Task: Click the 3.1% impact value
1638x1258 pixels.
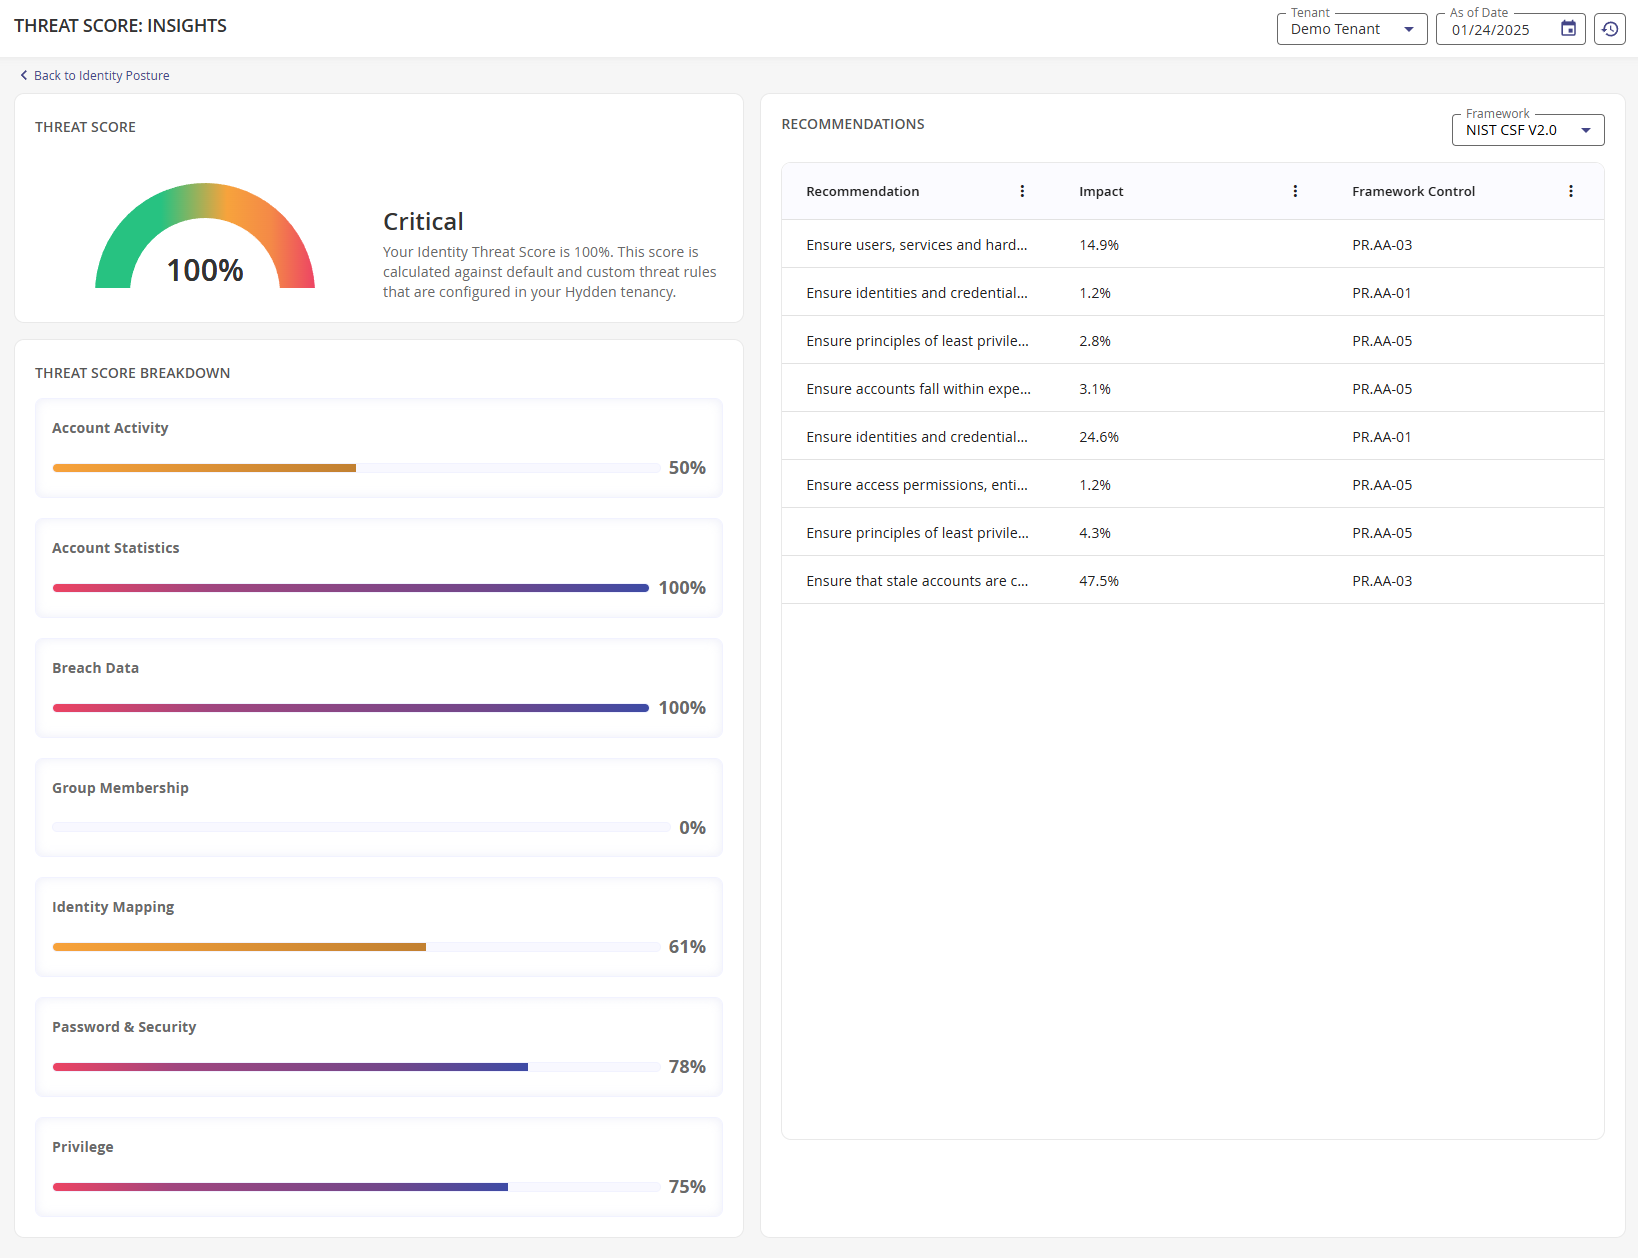Action: (x=1095, y=389)
